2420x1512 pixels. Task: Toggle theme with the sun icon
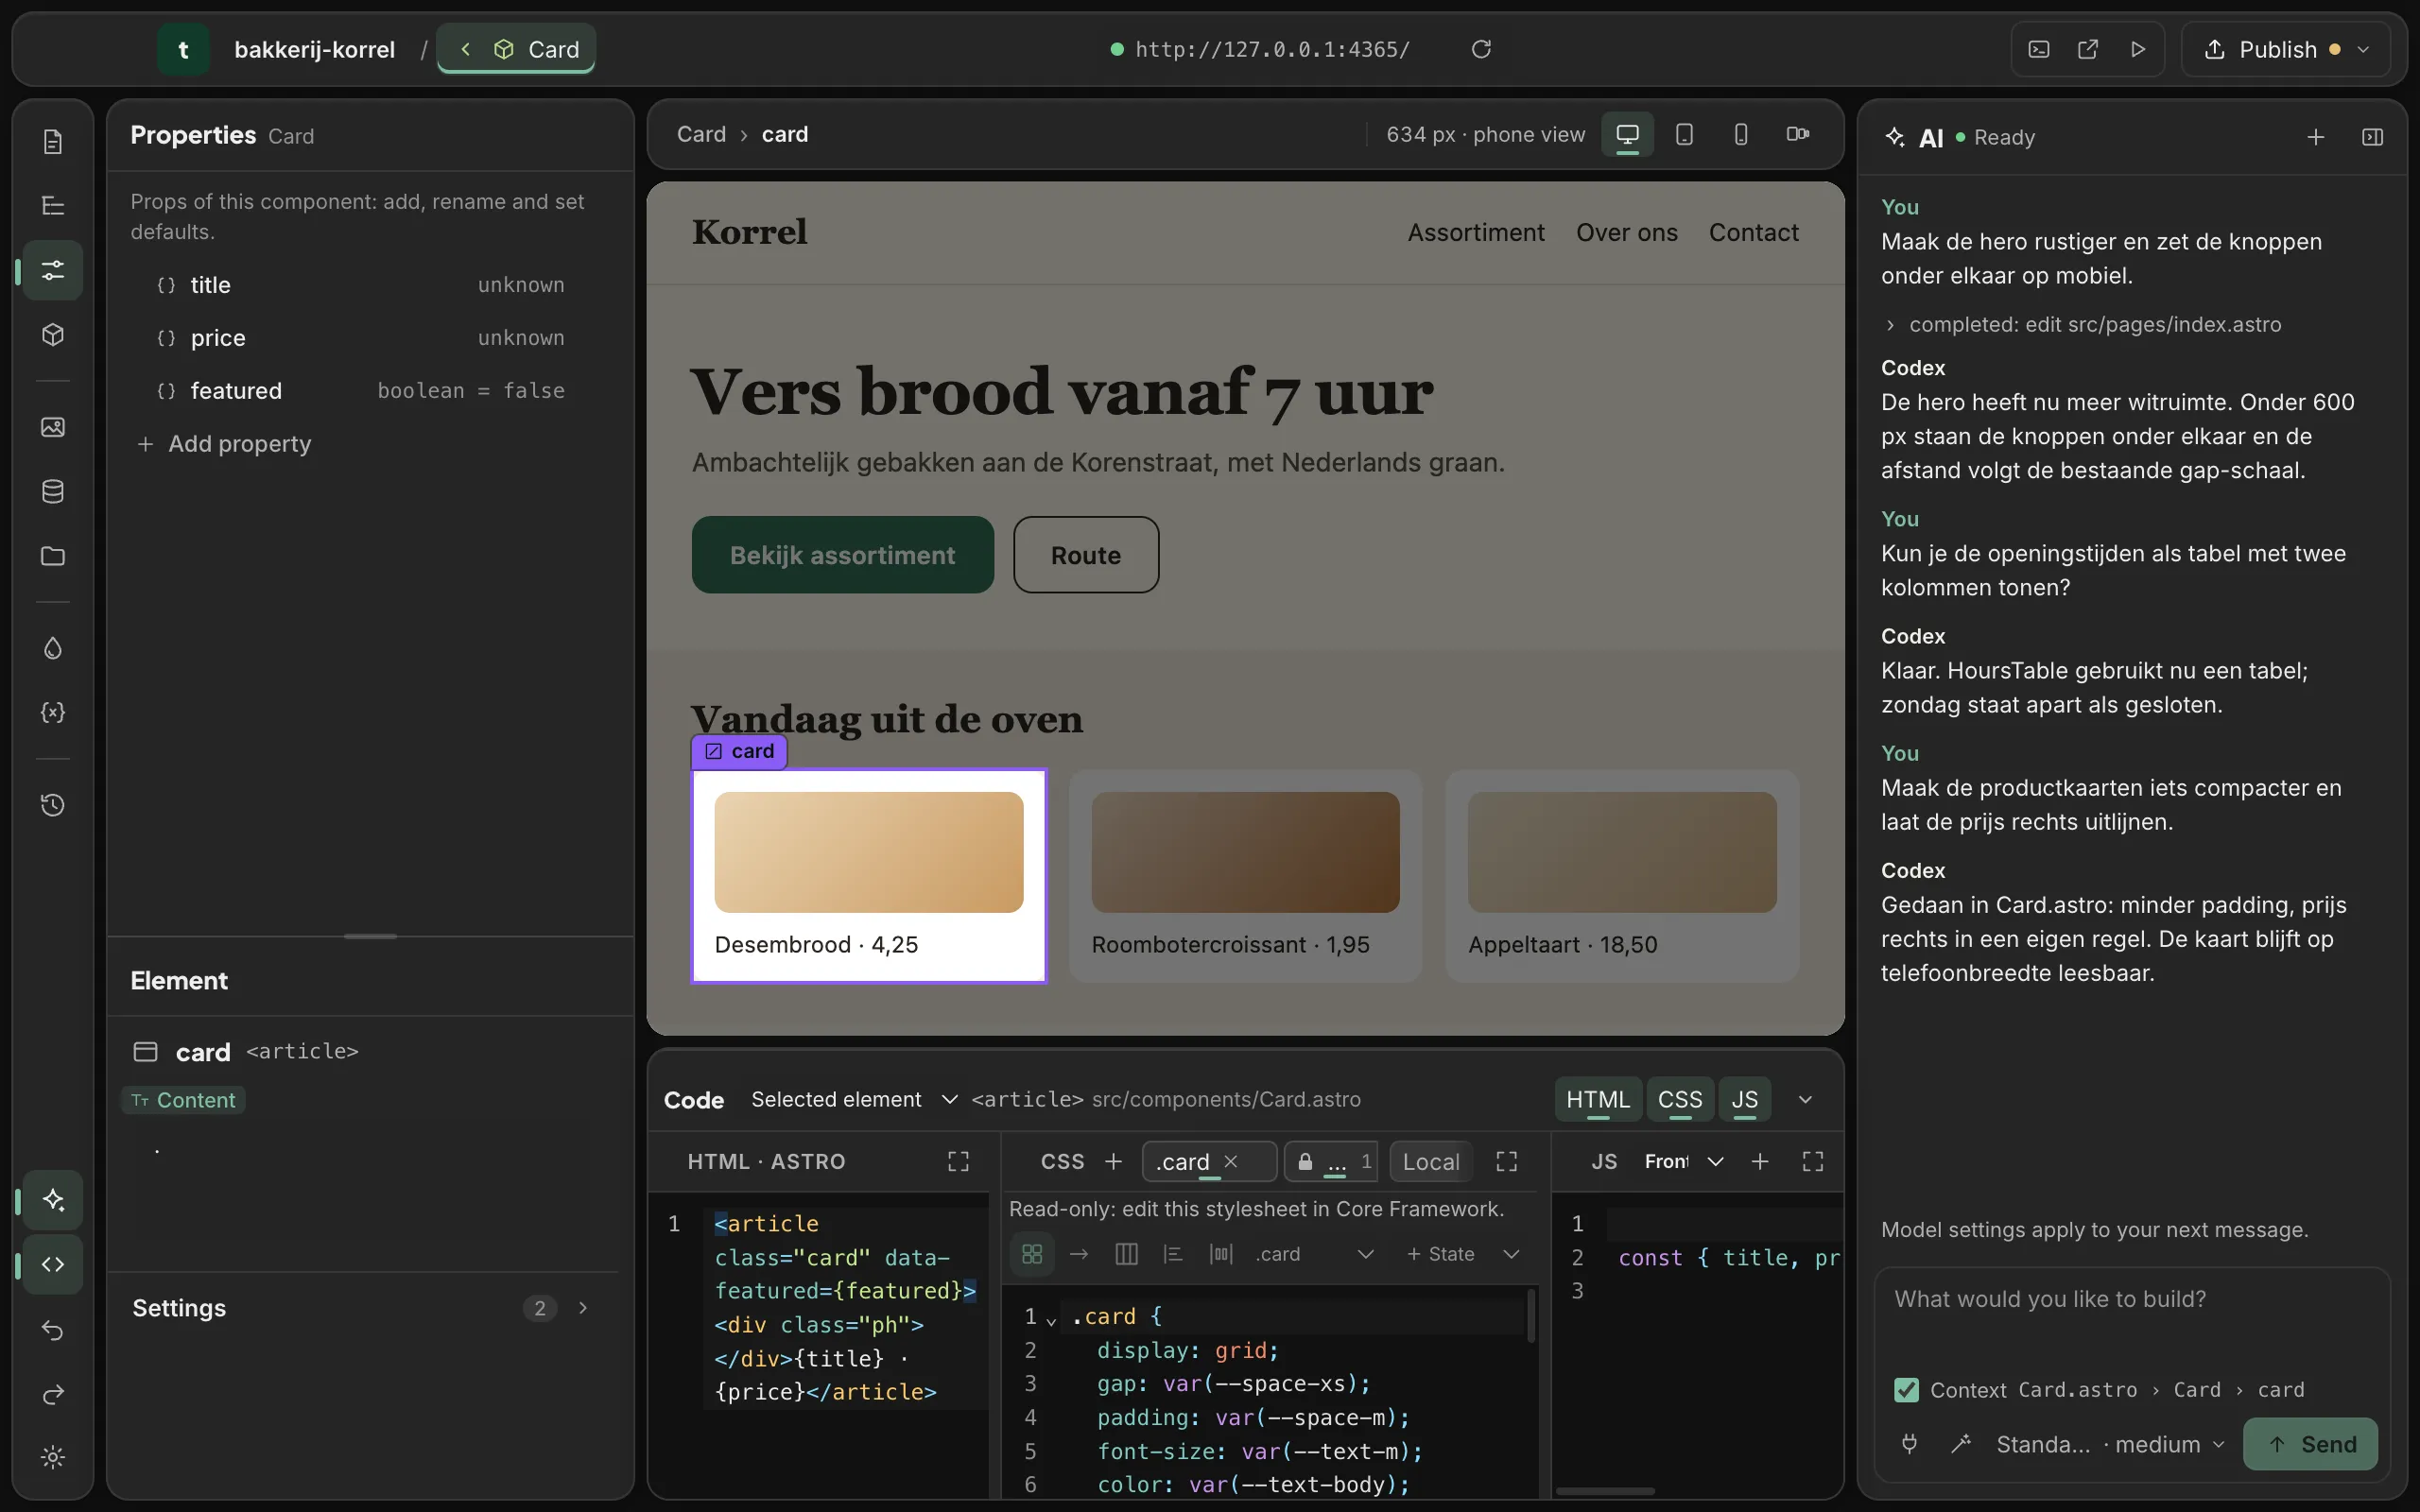53,1457
